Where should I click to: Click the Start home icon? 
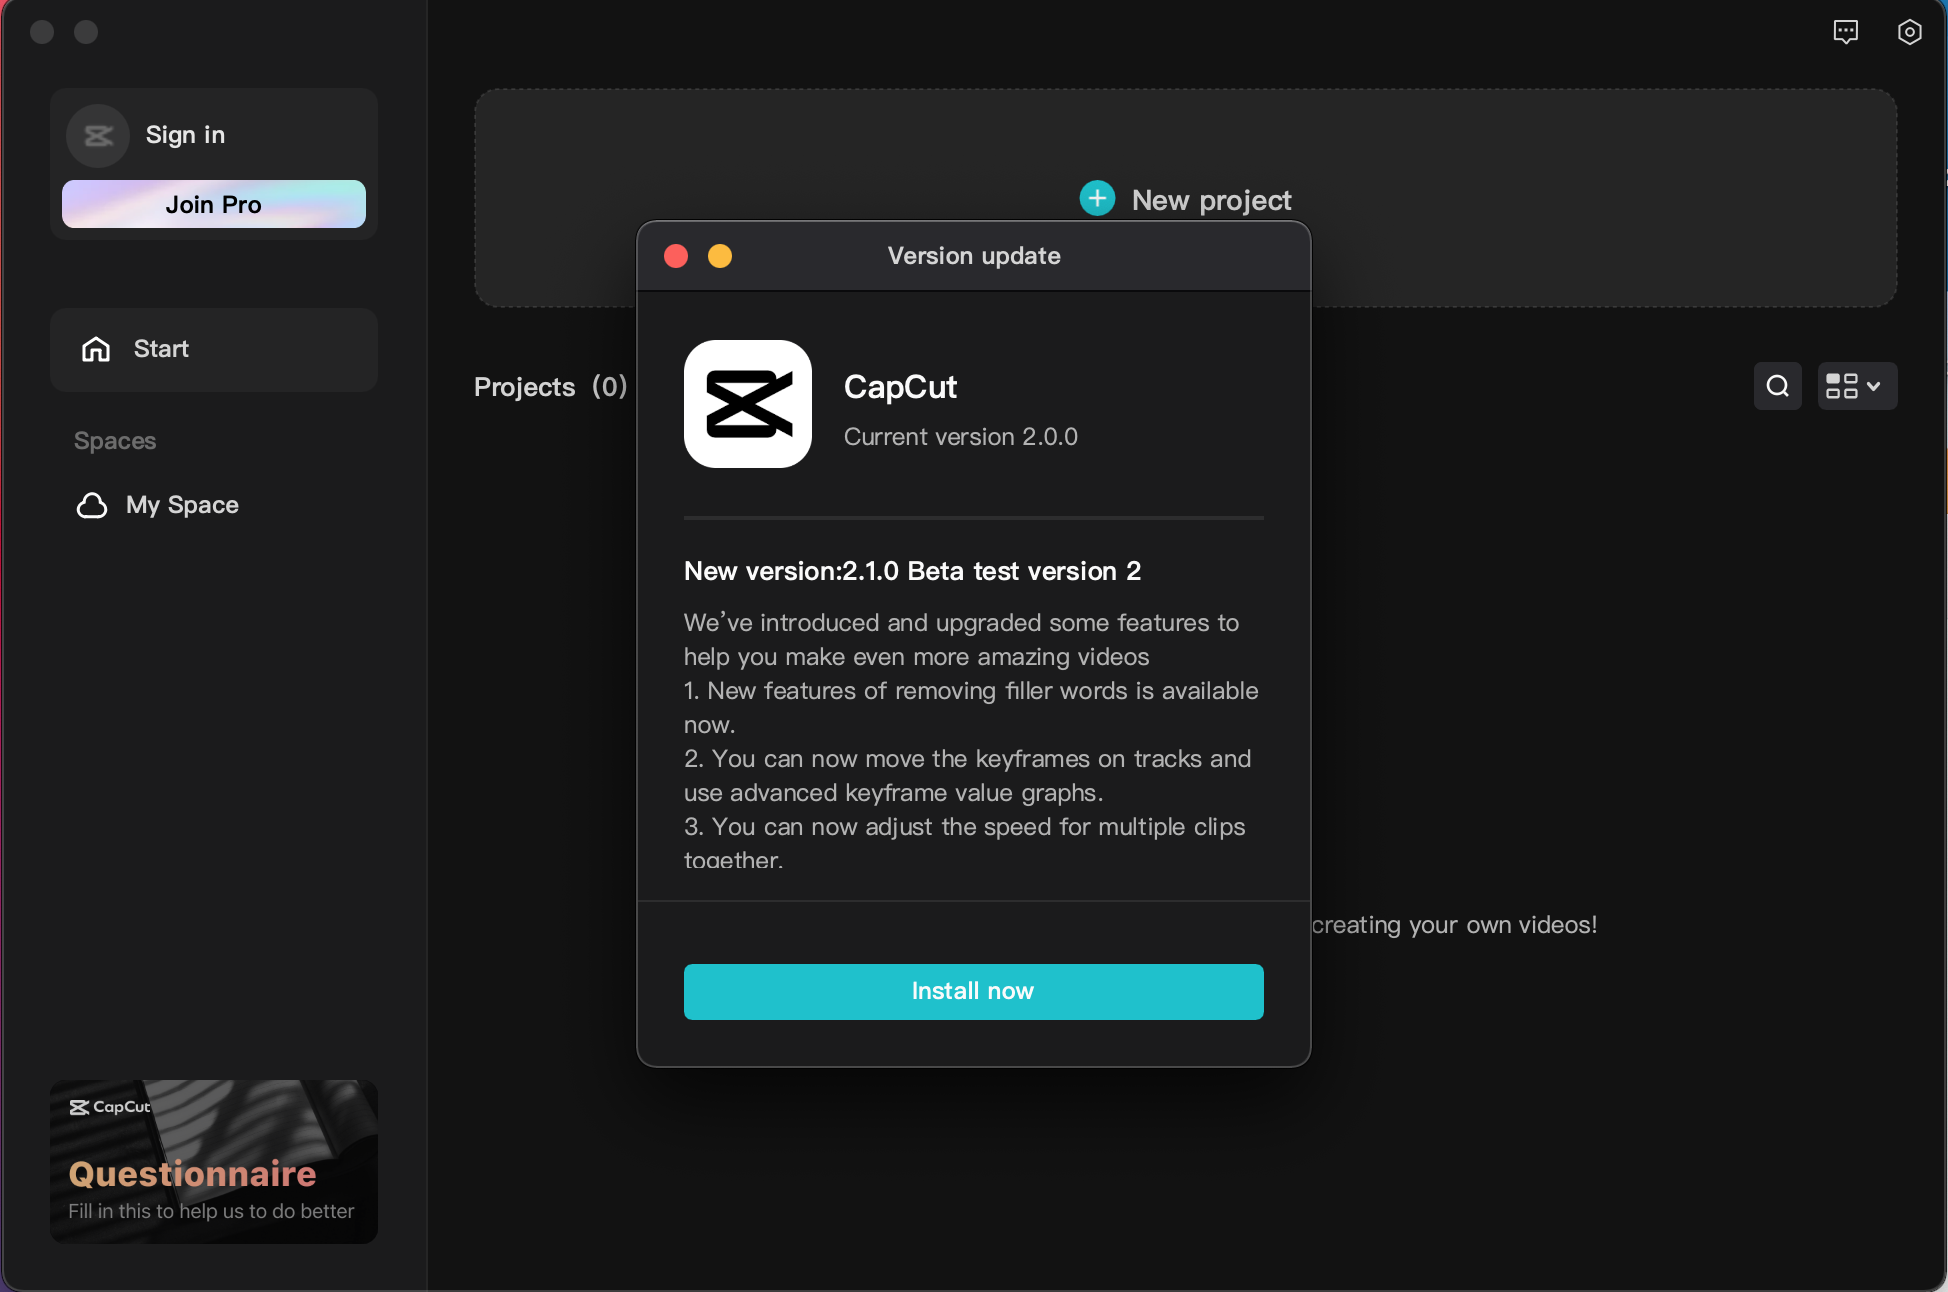click(96, 349)
